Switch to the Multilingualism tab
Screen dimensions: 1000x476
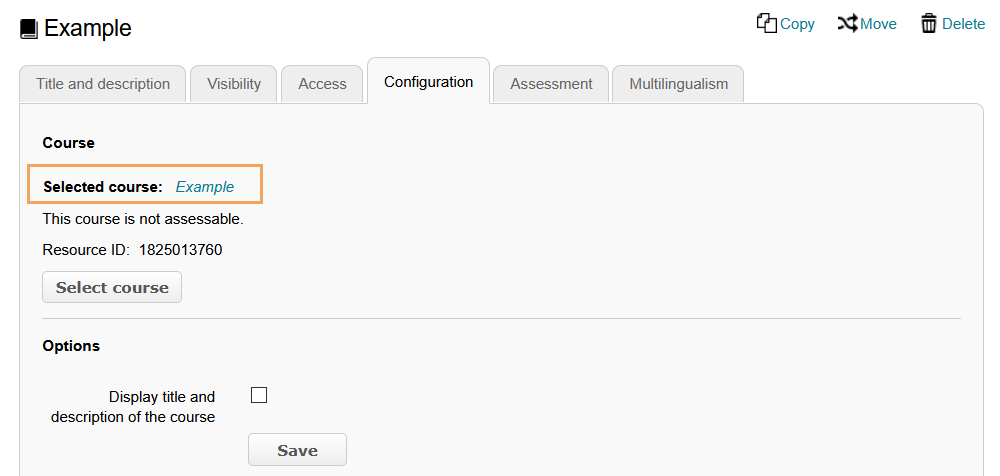[x=678, y=84]
